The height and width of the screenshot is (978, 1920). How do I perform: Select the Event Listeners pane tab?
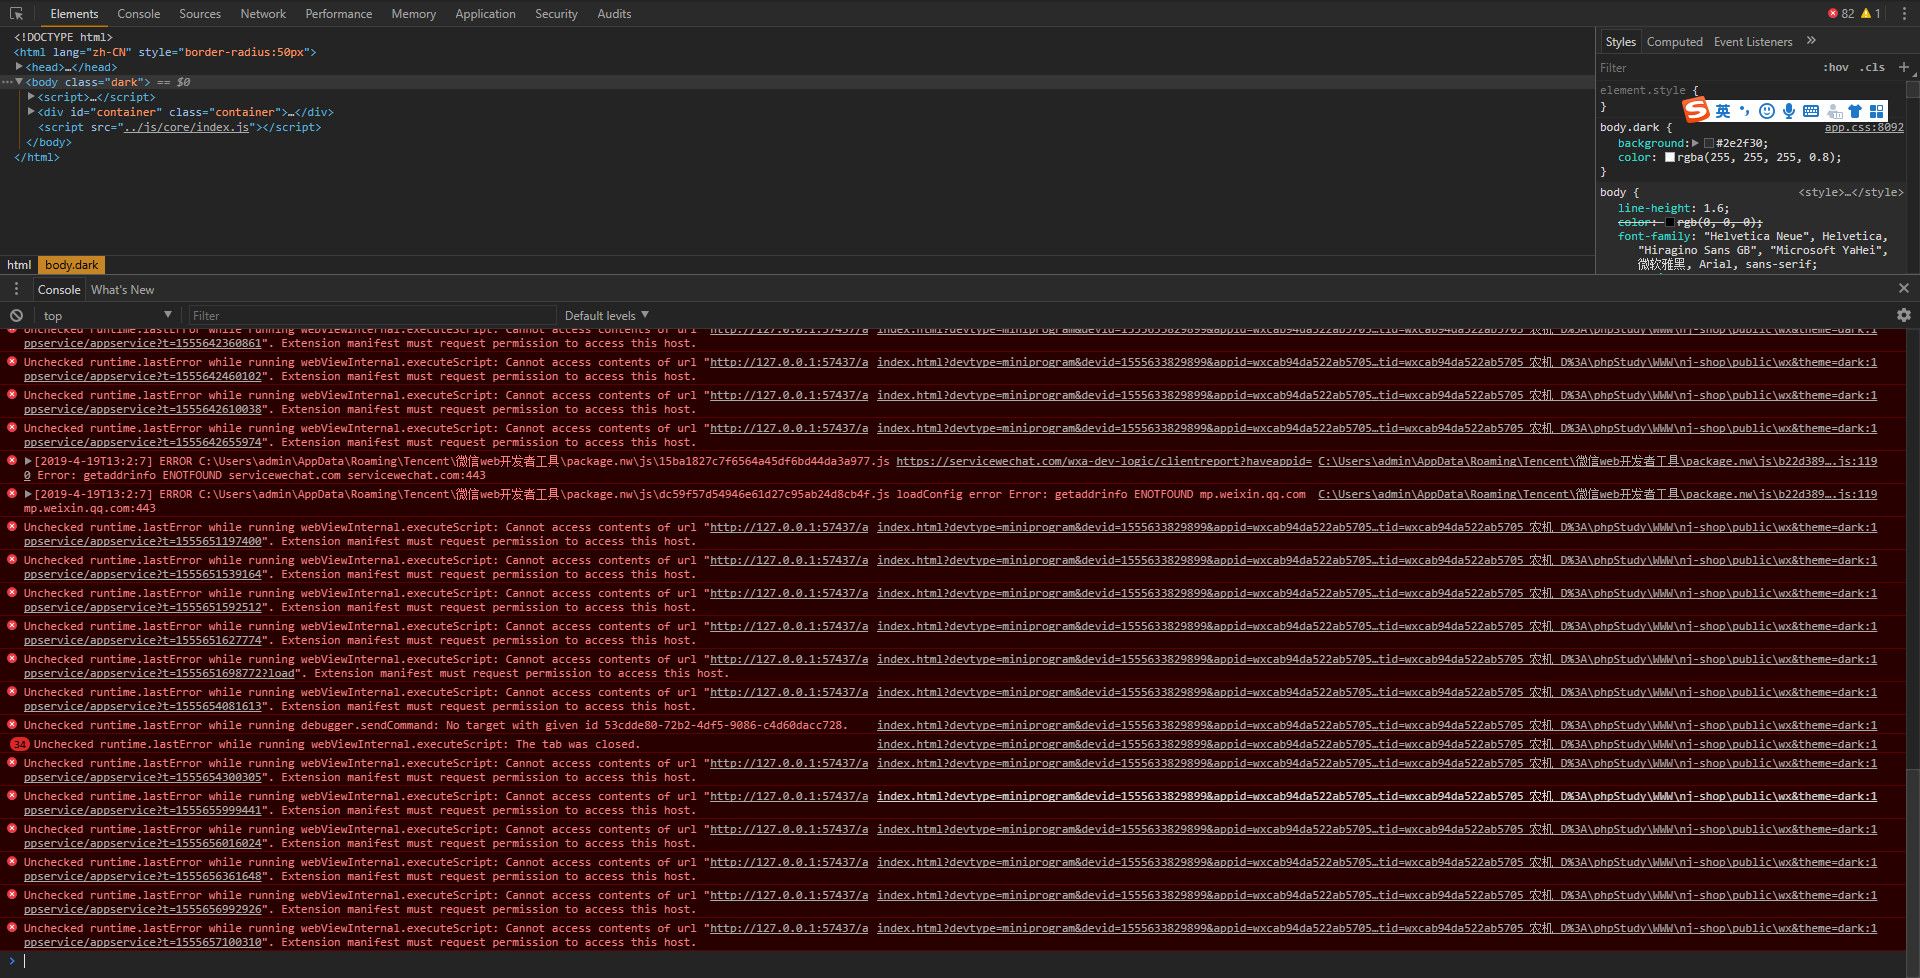click(1752, 42)
